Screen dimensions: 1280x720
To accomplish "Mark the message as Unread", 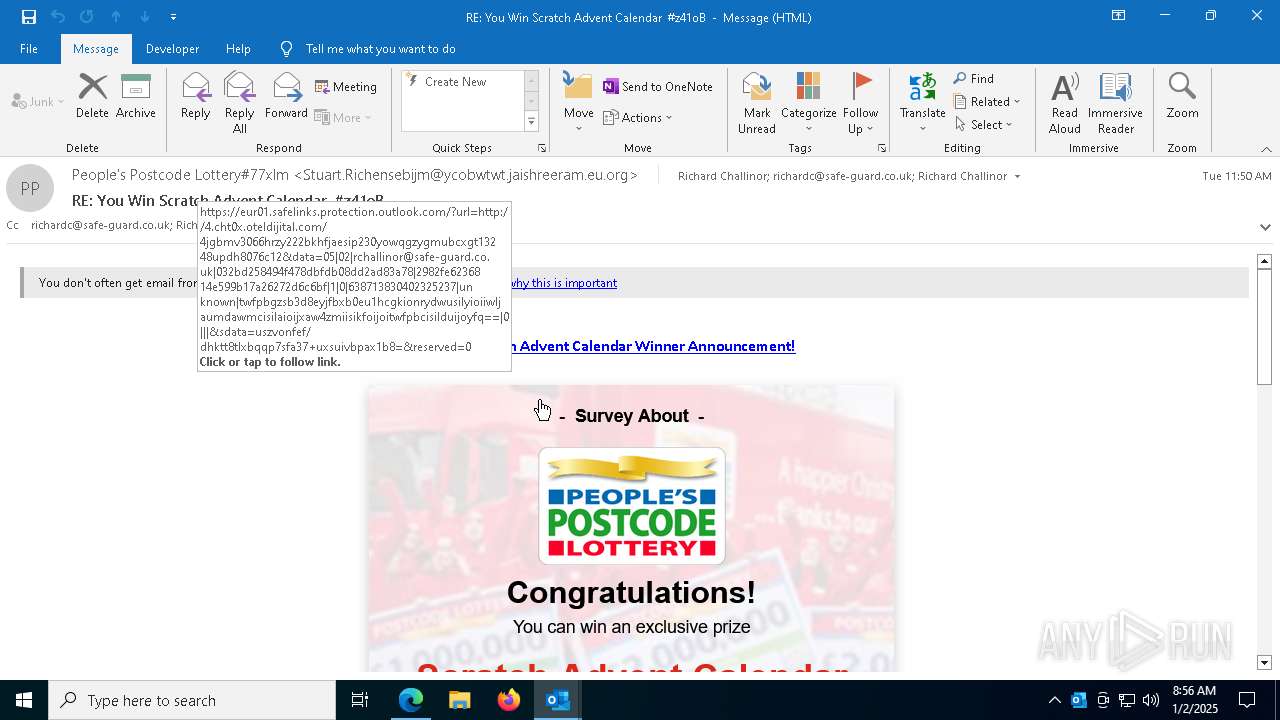I will click(x=757, y=103).
